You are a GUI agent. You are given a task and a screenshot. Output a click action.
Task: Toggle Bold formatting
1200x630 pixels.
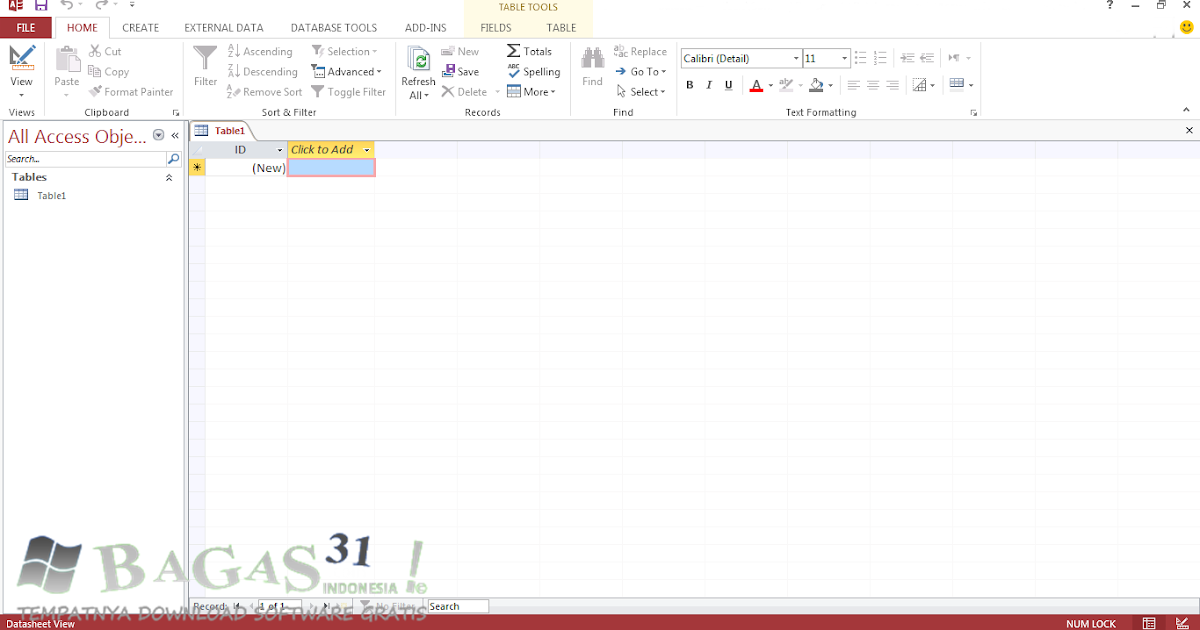(690, 85)
